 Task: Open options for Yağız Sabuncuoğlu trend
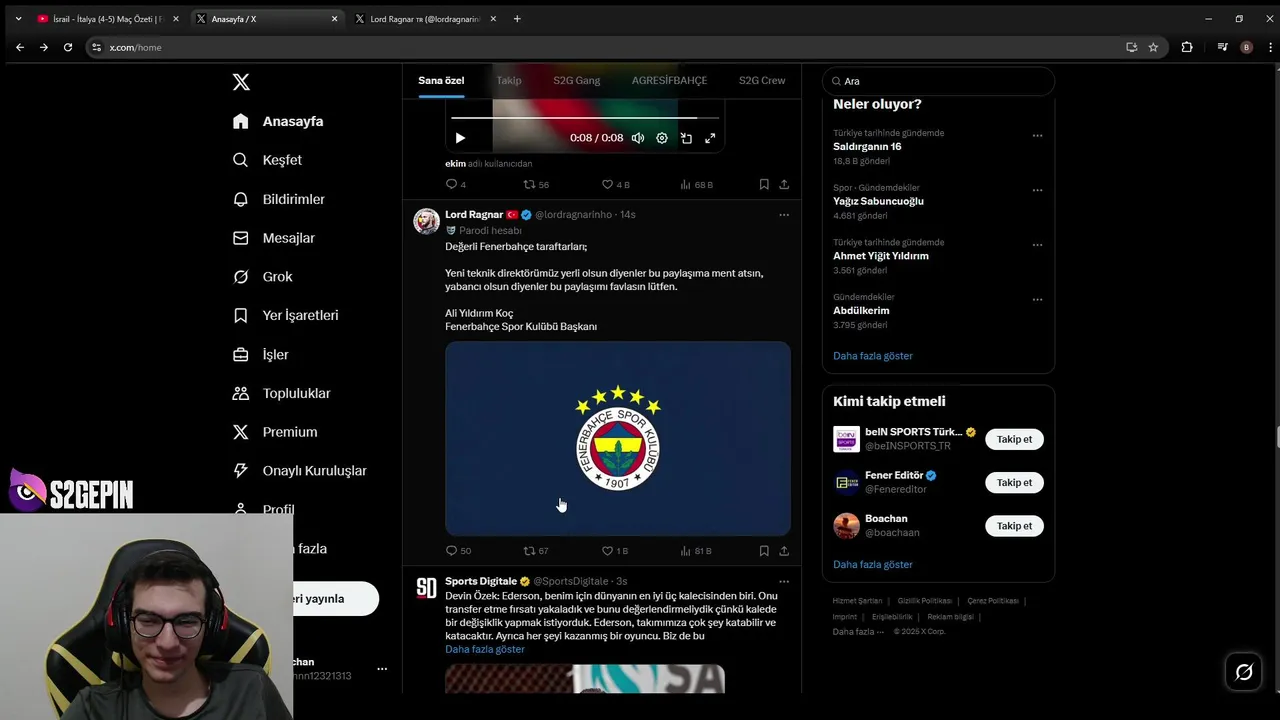(1037, 190)
